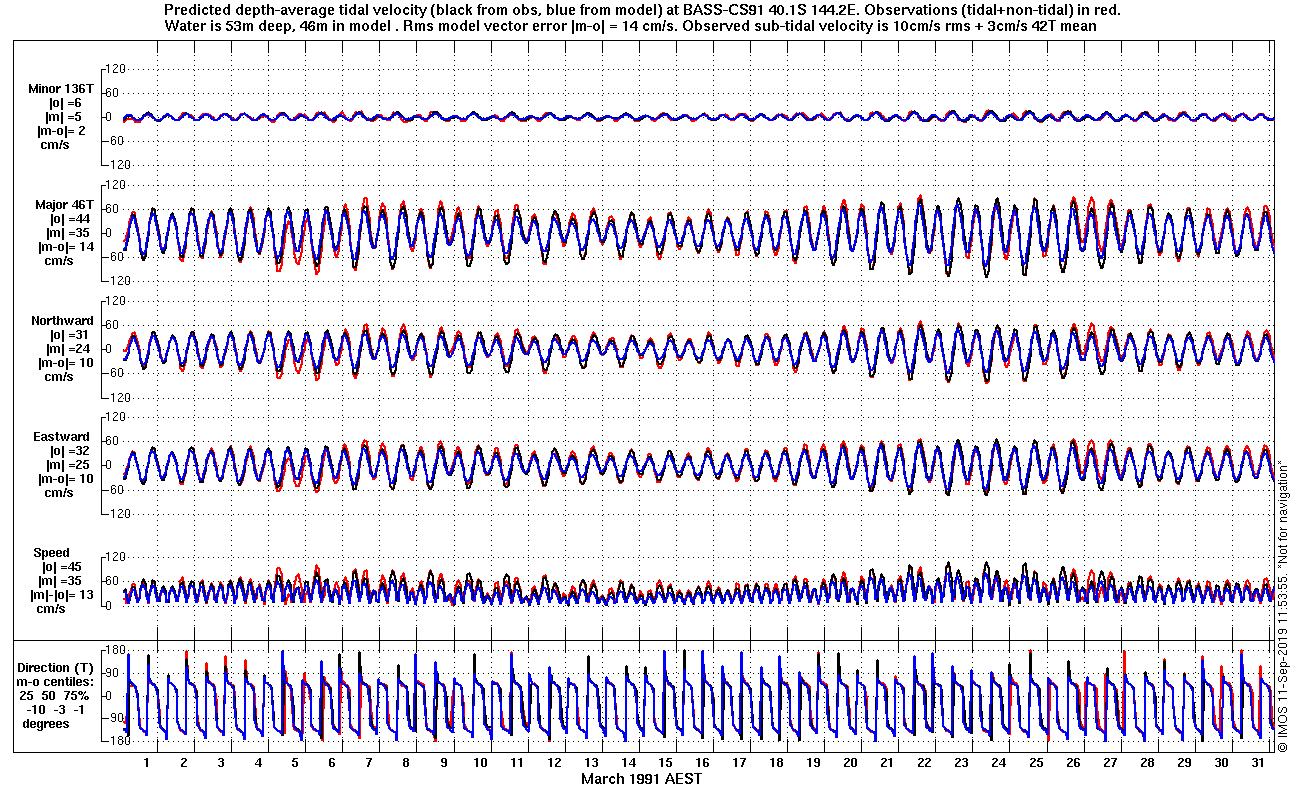This screenshot has width=1300, height=800.
Task: Click the 180 tick of the Direction panel
Action: coord(113,650)
